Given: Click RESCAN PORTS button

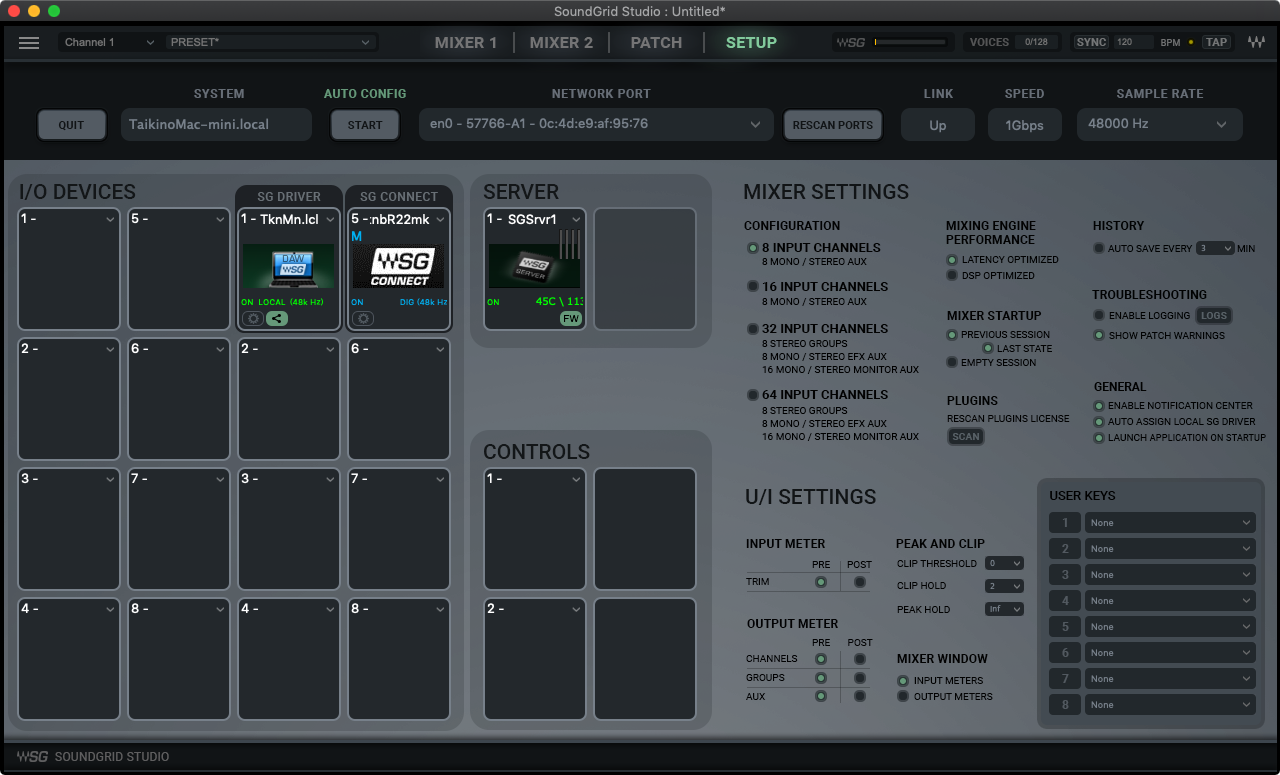Looking at the screenshot, I should 833,125.
